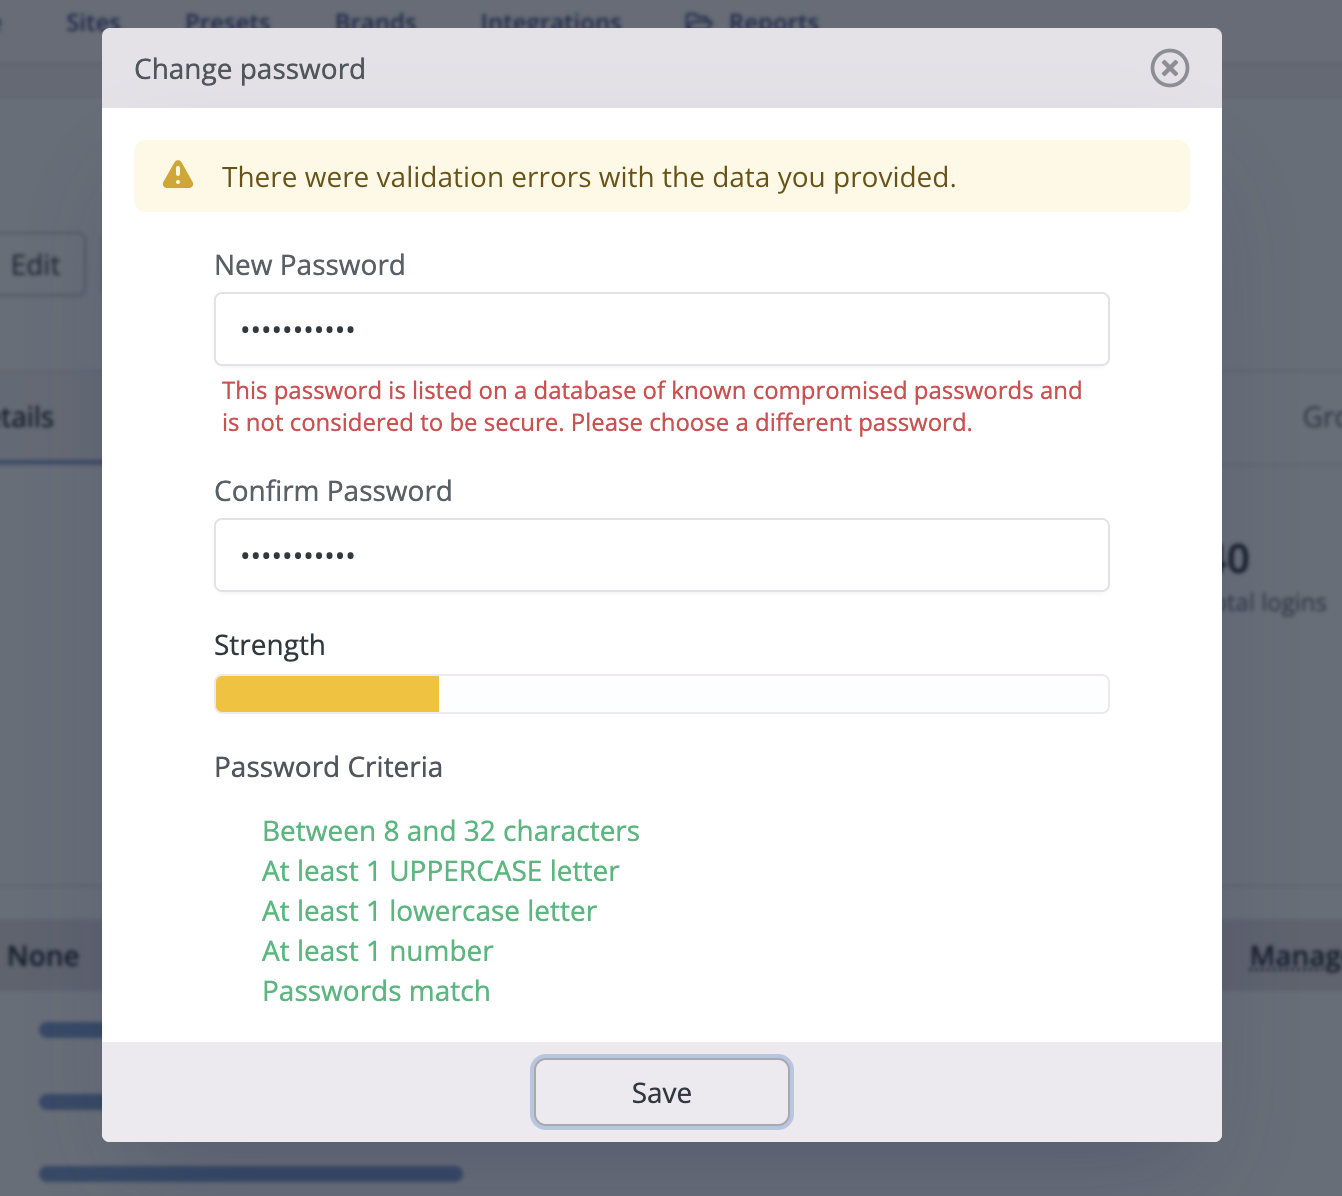Screen dimensions: 1342x1196
Task: Click the close (X) icon on the dialog
Action: pyautogui.click(x=1169, y=68)
